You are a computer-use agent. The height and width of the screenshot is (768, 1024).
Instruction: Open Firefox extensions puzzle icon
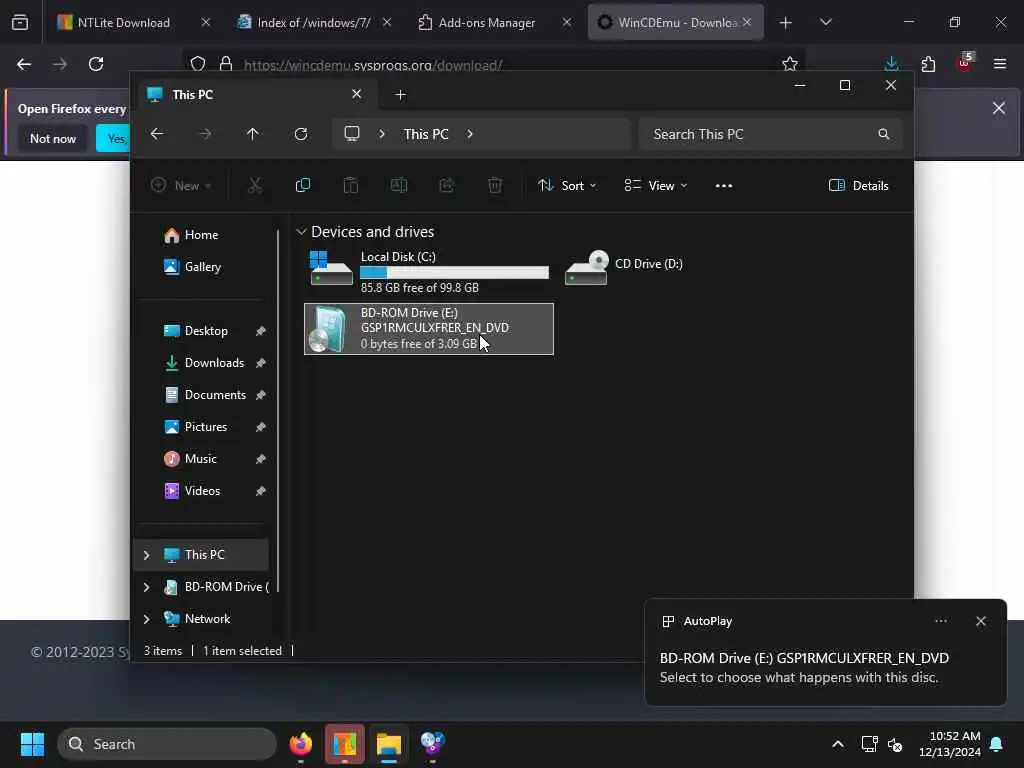pos(928,64)
